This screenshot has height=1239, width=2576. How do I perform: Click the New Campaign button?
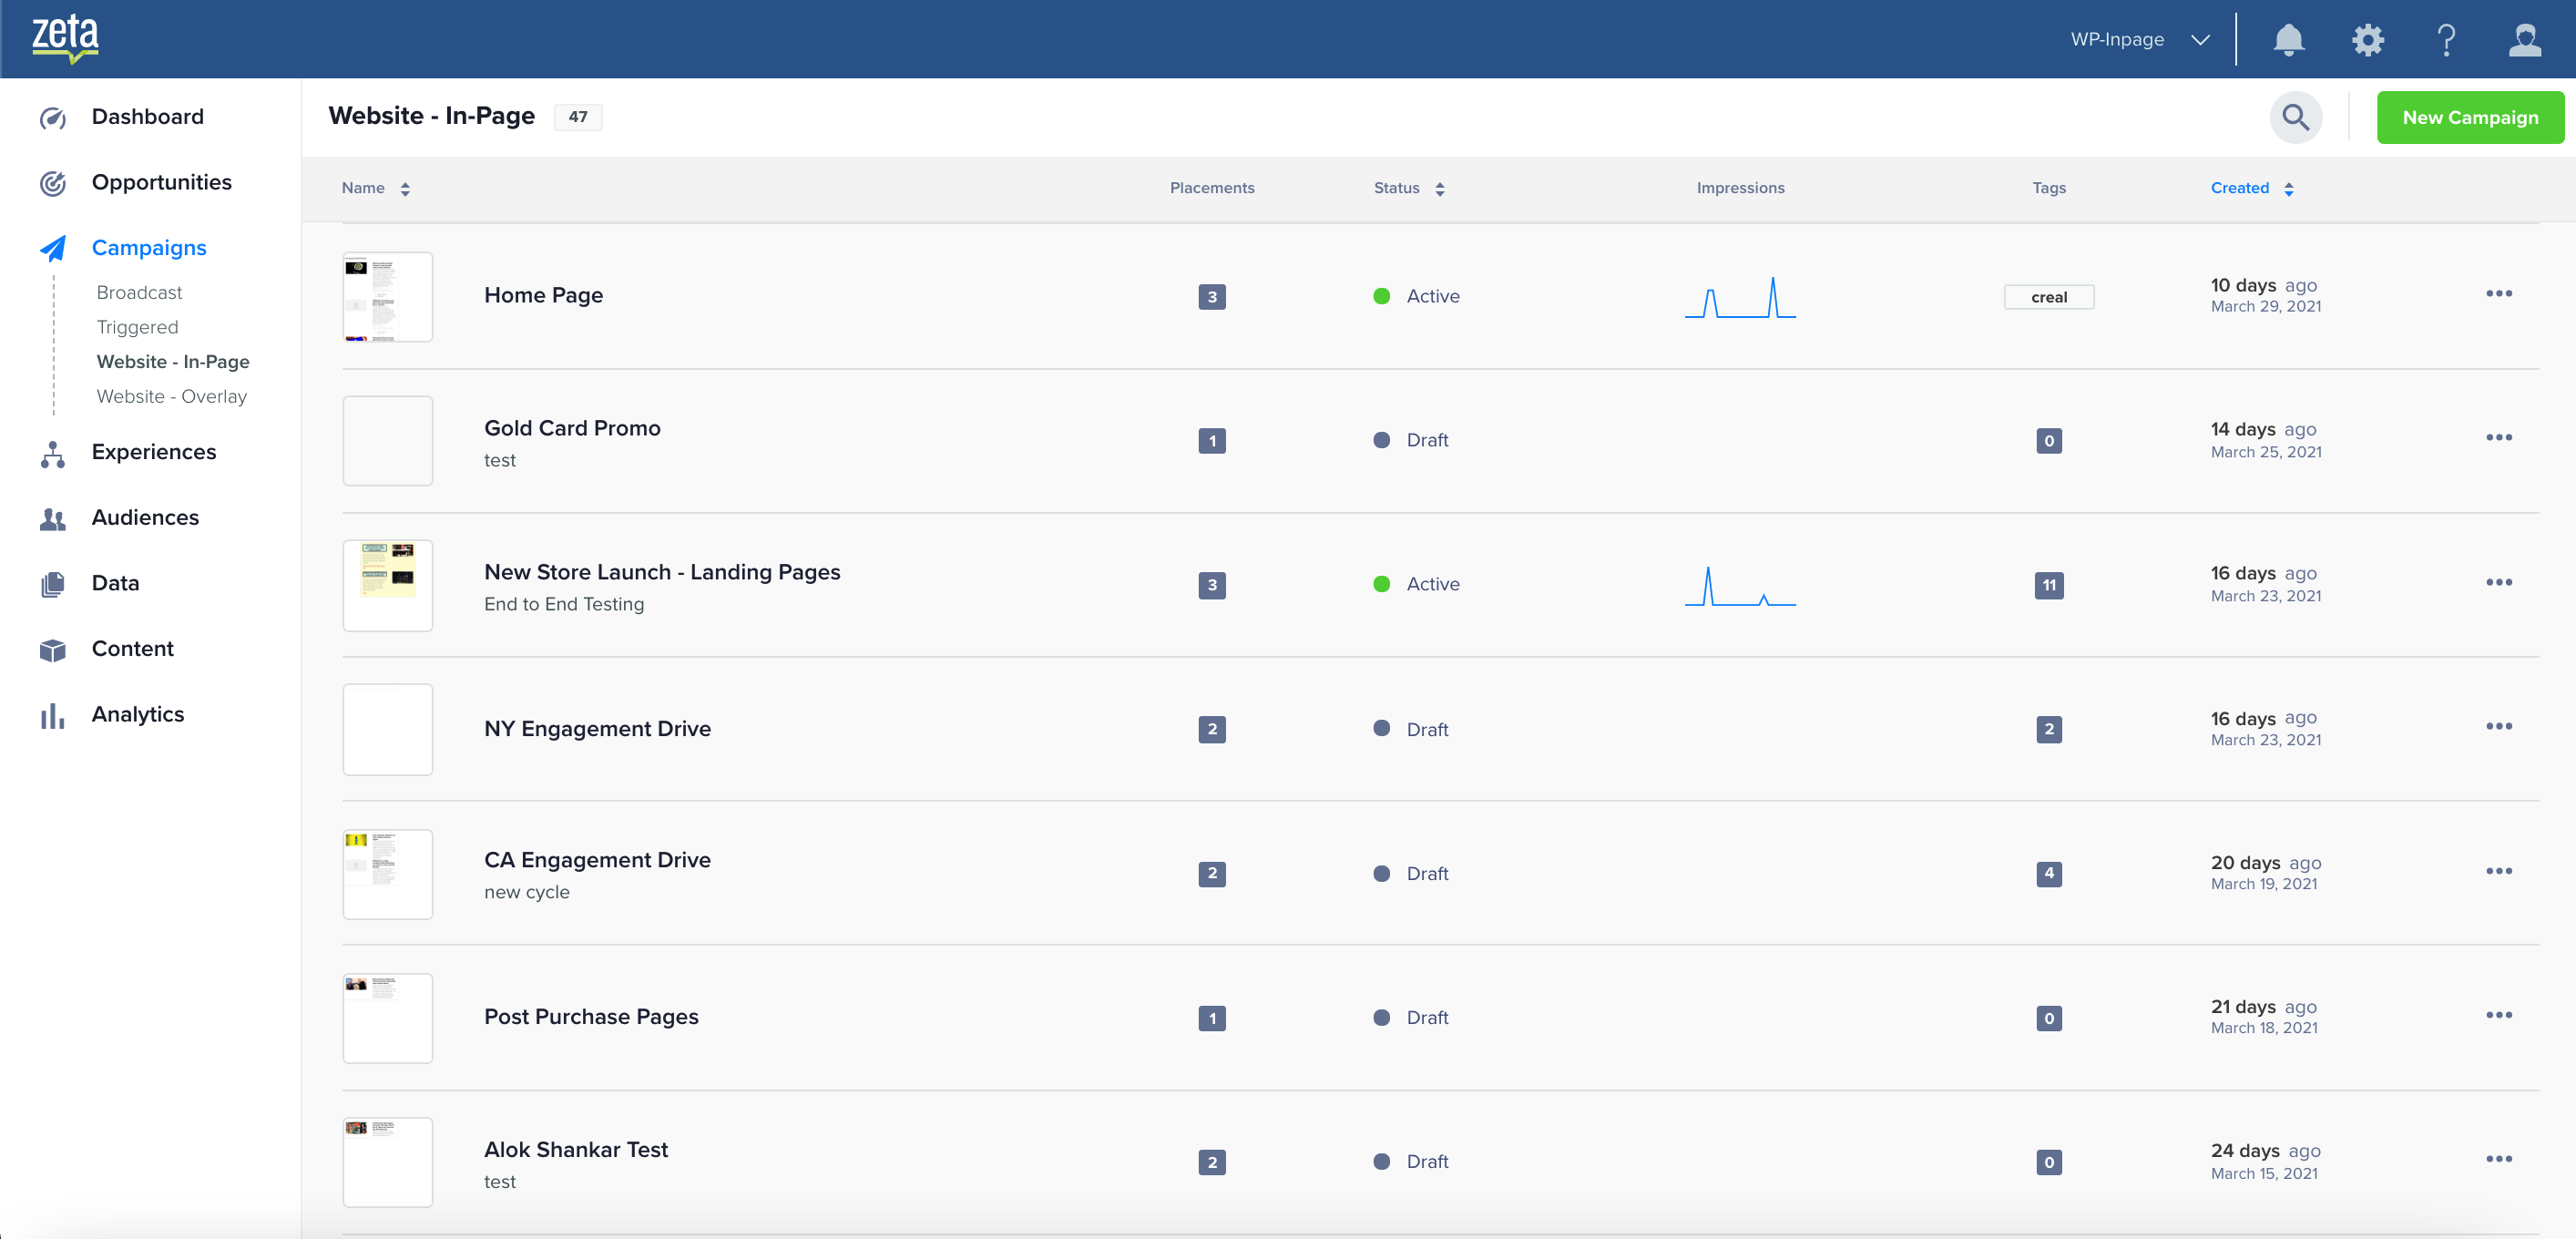point(2469,117)
